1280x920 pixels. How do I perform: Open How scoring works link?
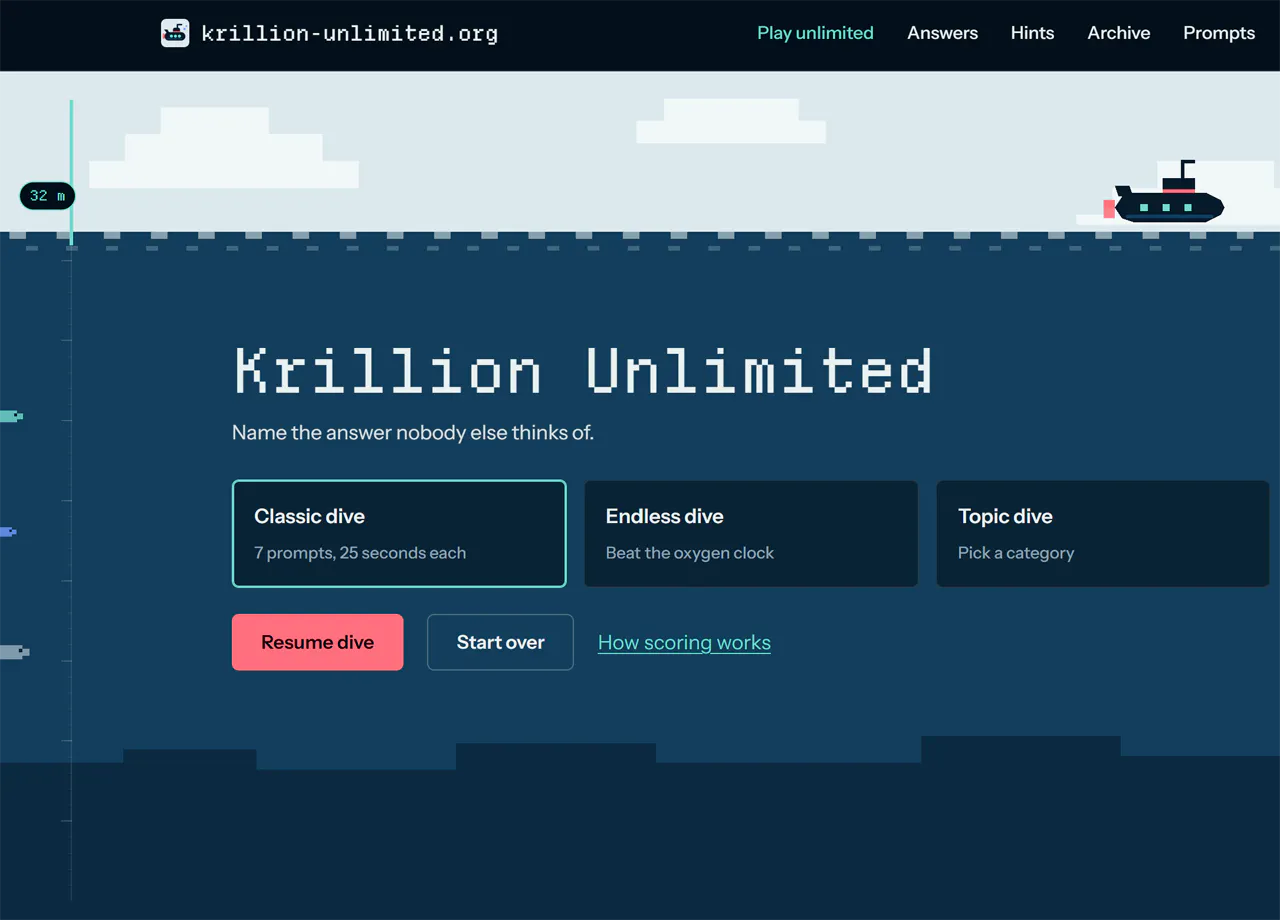[x=684, y=643]
